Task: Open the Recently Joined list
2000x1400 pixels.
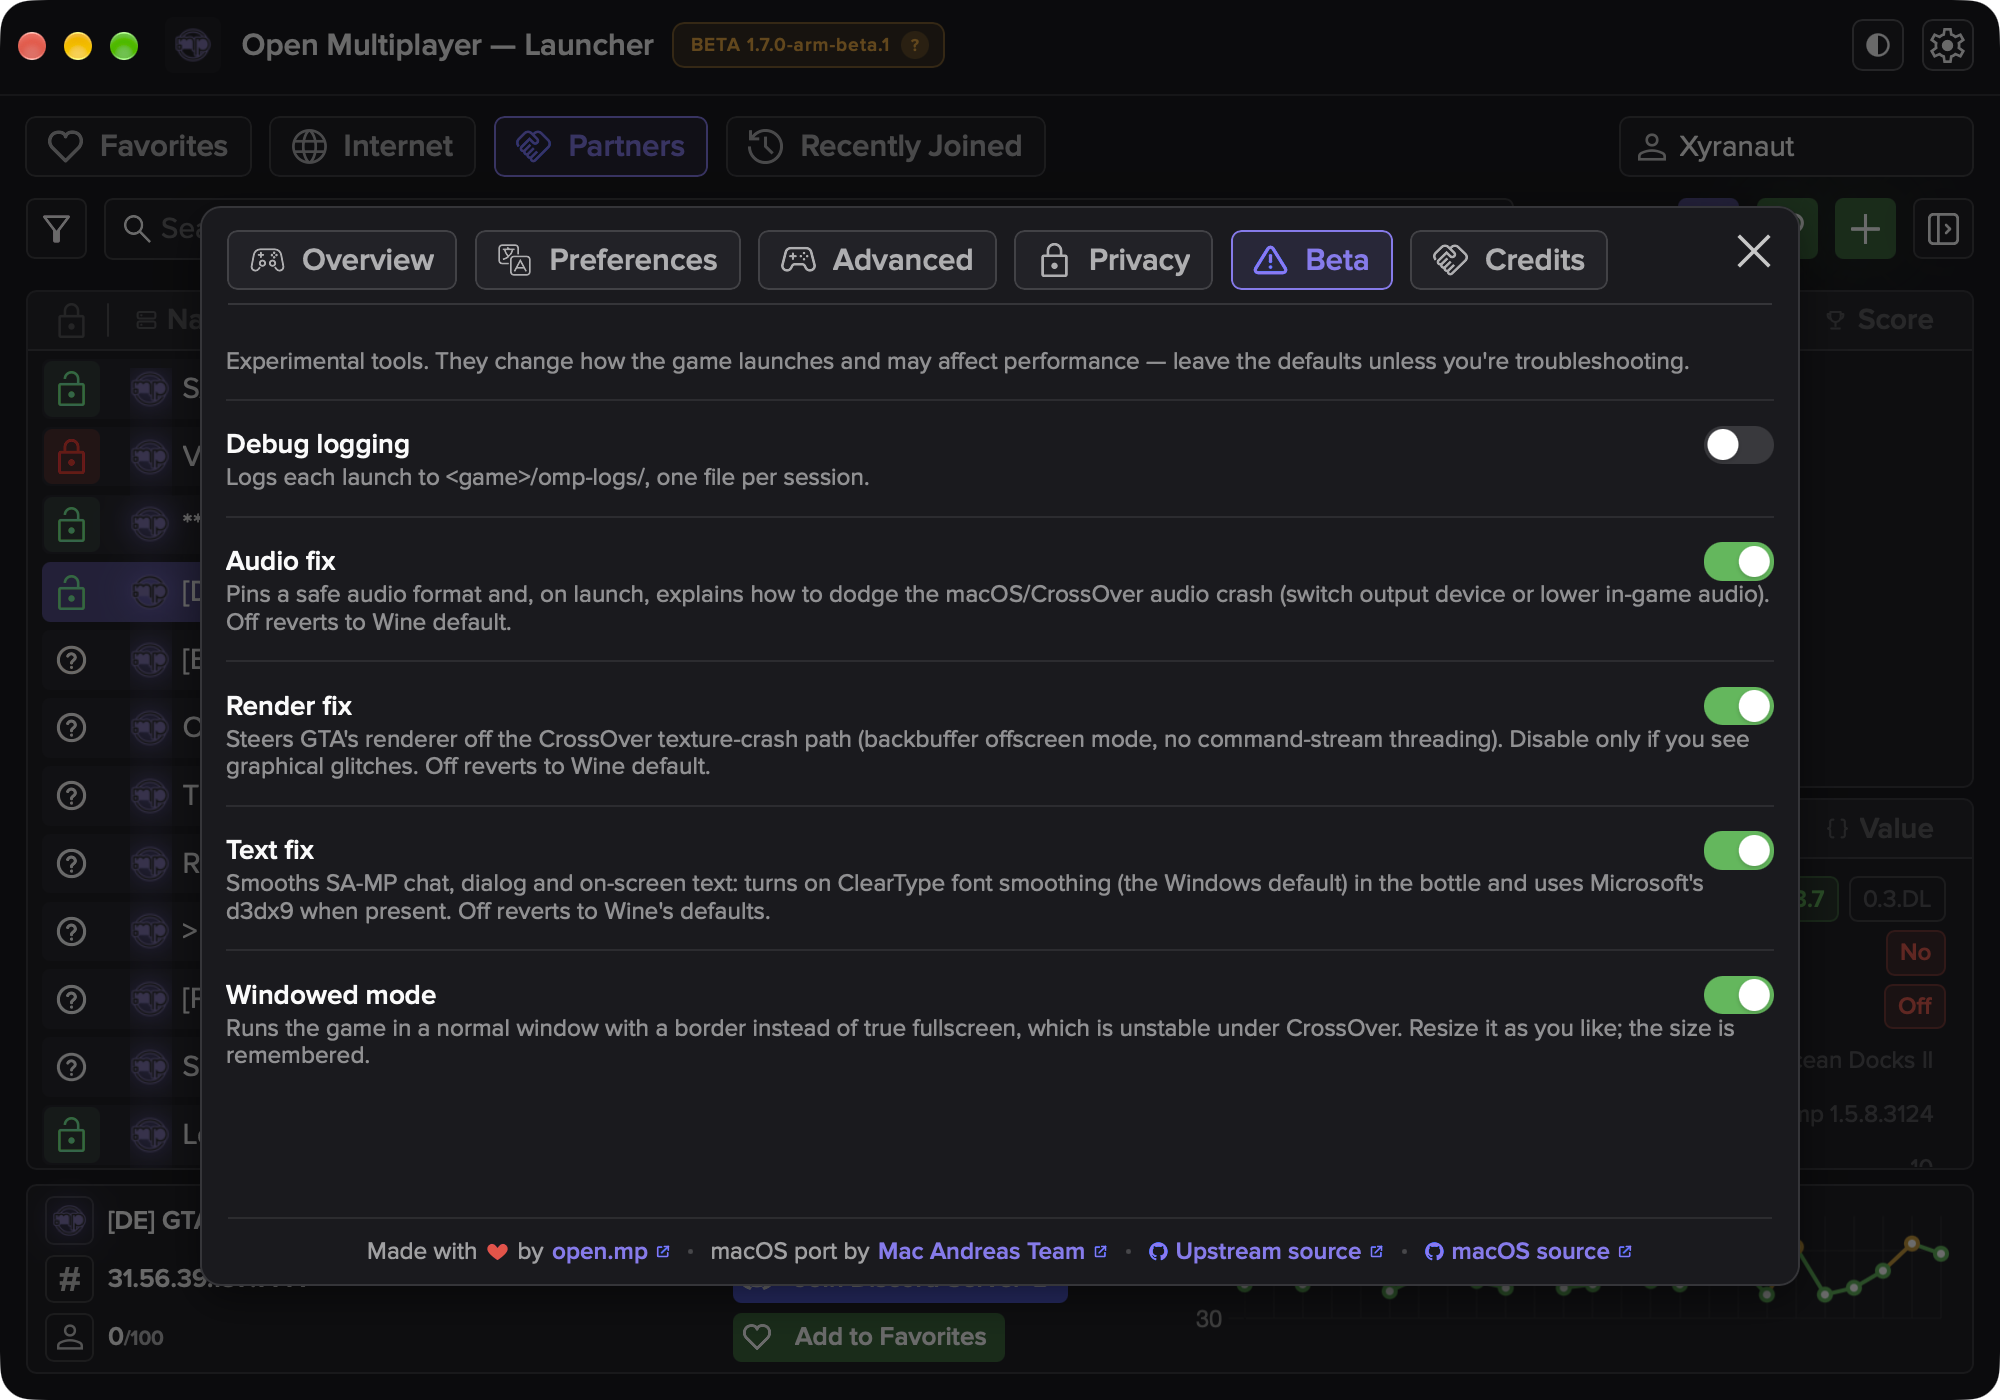Action: click(885, 146)
